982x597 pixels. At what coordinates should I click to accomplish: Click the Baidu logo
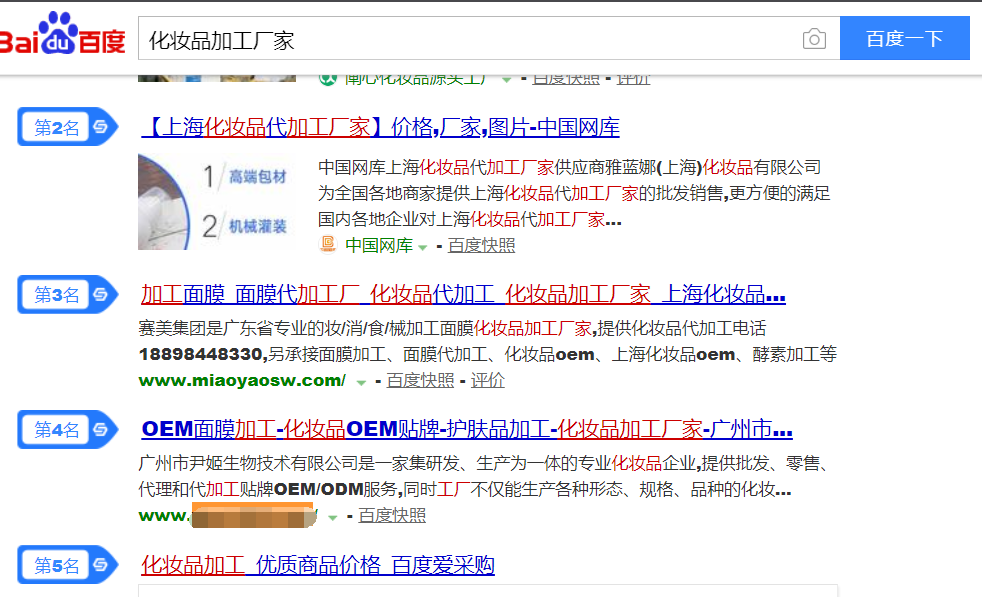pos(63,34)
